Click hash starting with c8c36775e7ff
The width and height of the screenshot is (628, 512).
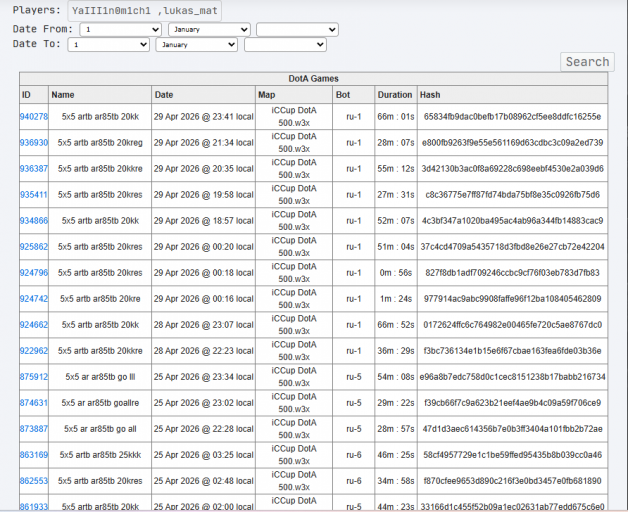pos(512,195)
